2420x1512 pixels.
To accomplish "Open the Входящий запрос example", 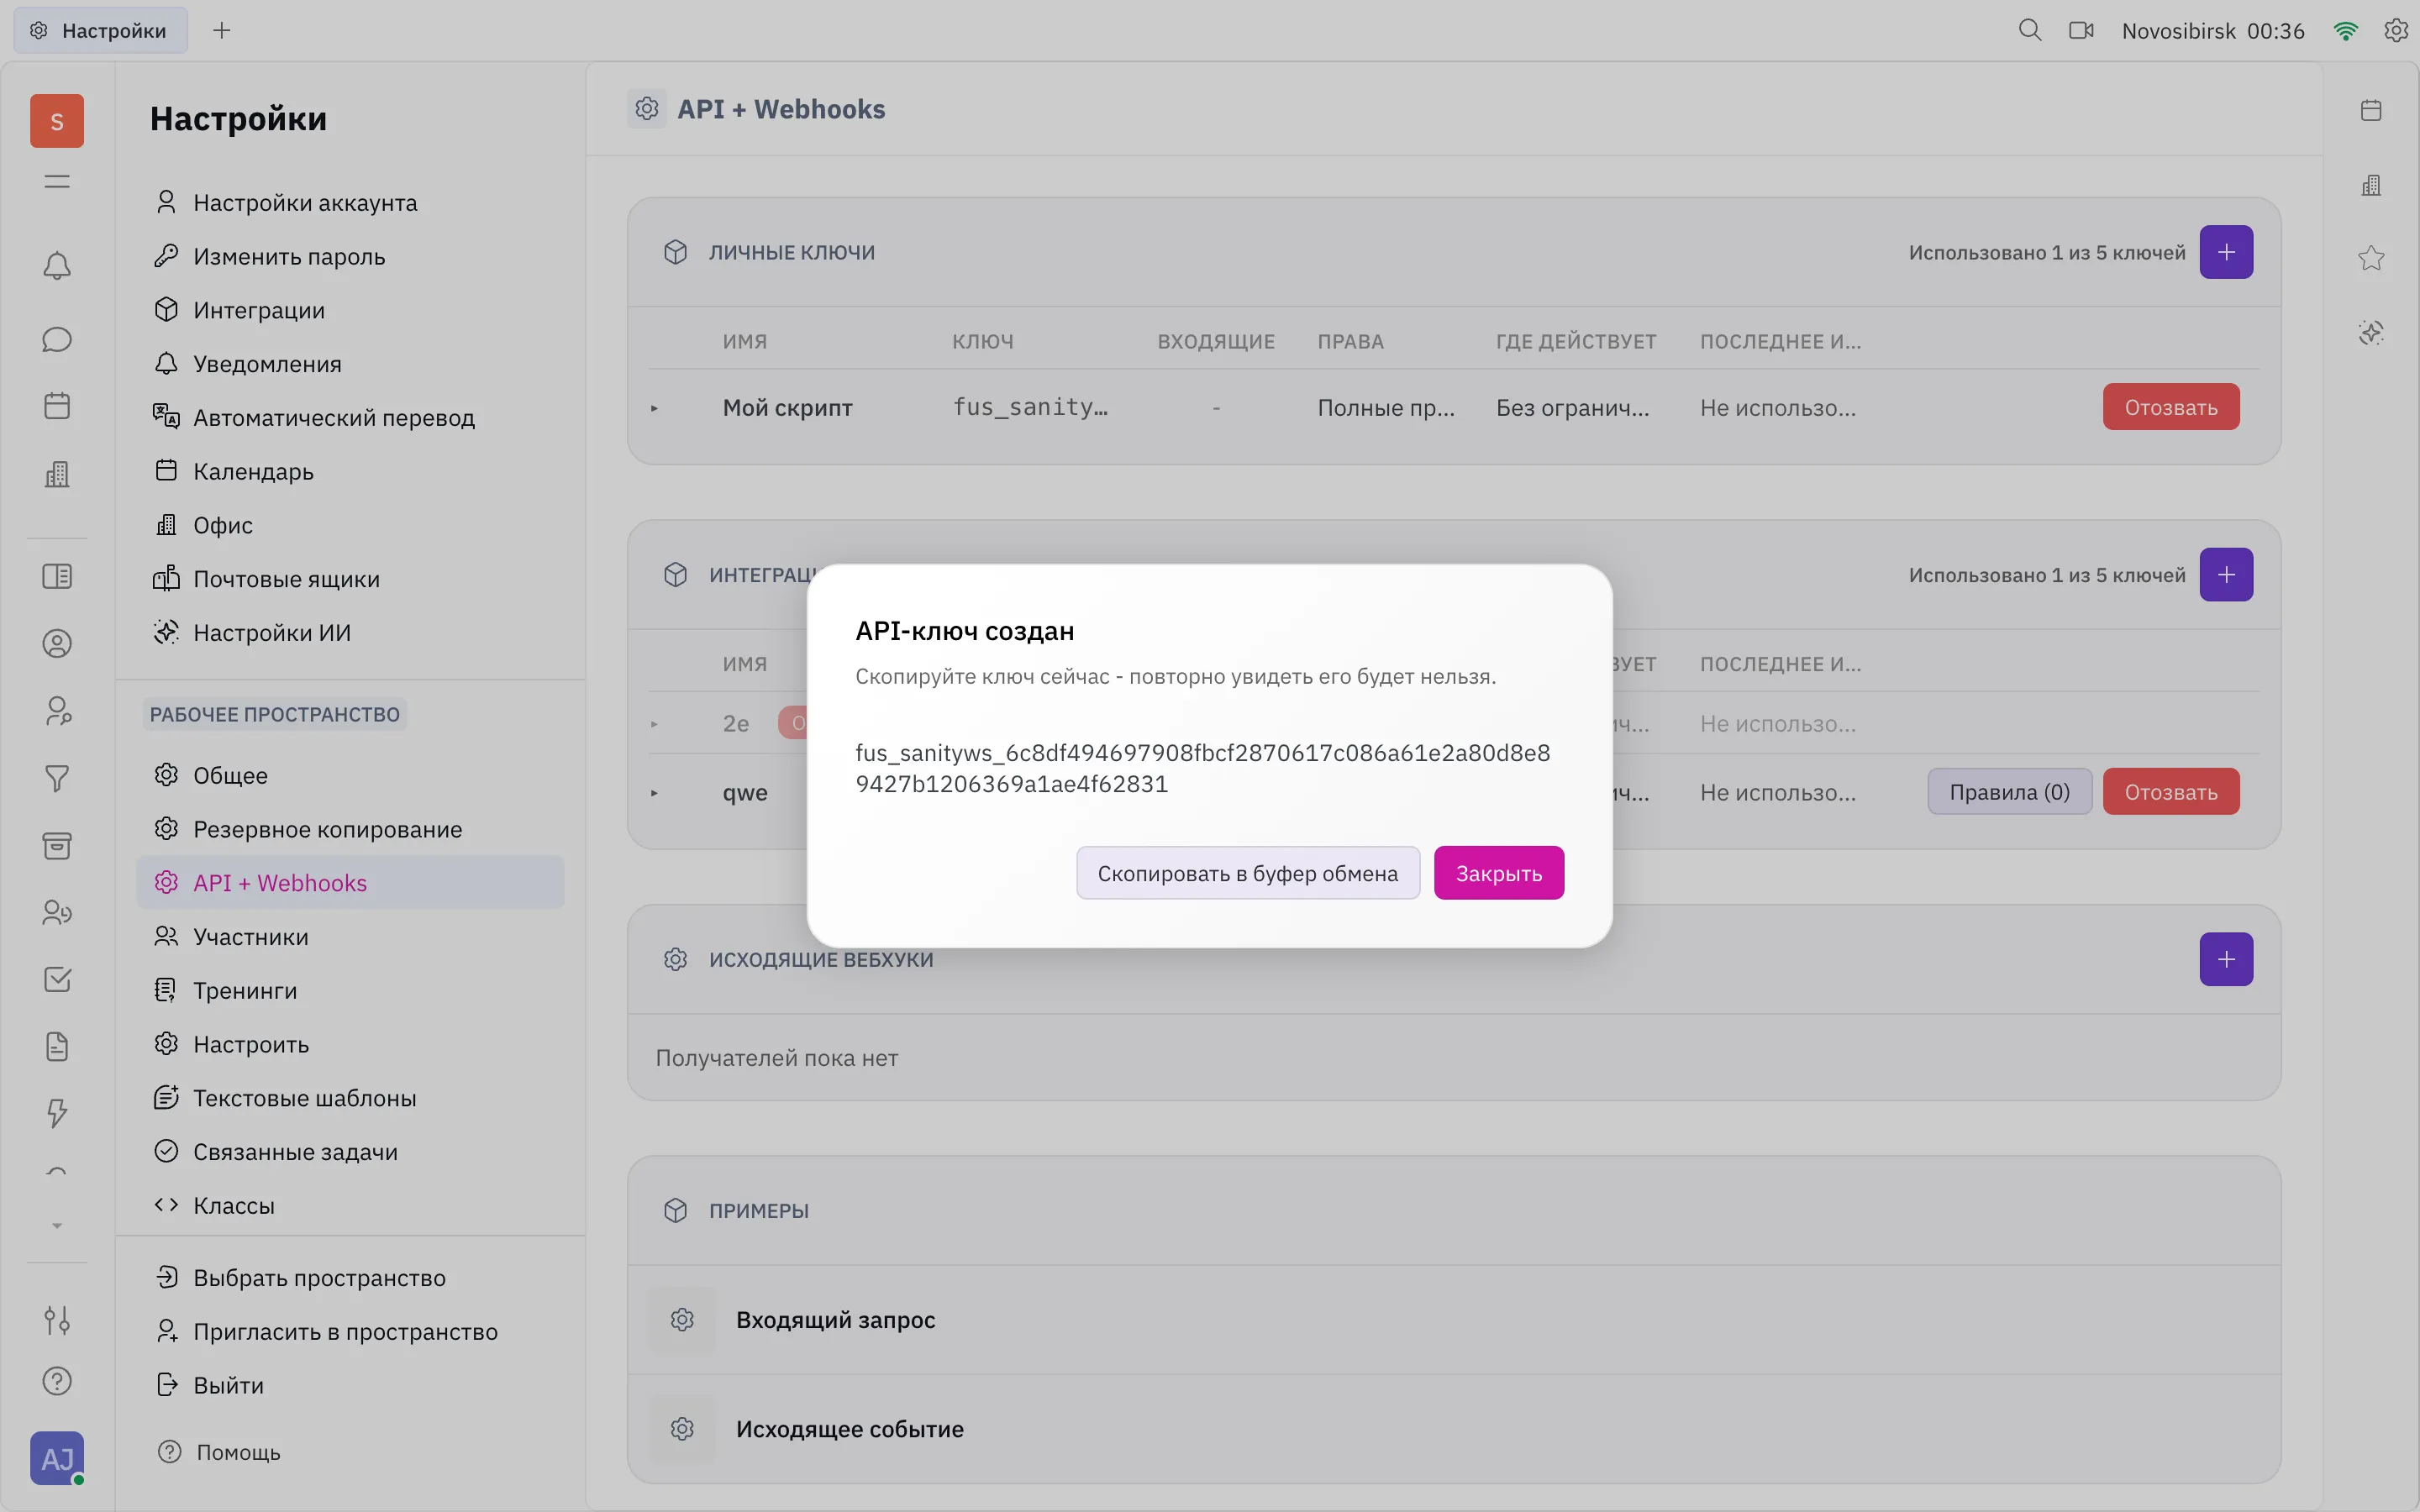I will click(1454, 1320).
